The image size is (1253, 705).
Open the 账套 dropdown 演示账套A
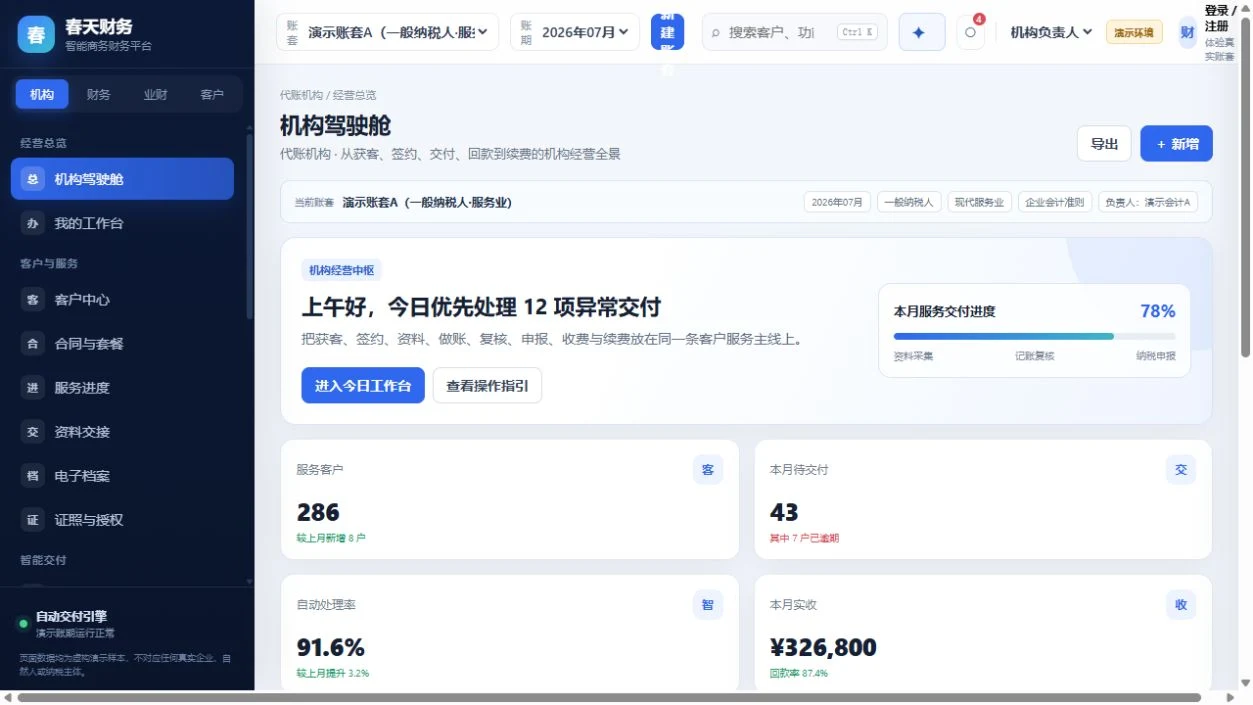tap(387, 32)
